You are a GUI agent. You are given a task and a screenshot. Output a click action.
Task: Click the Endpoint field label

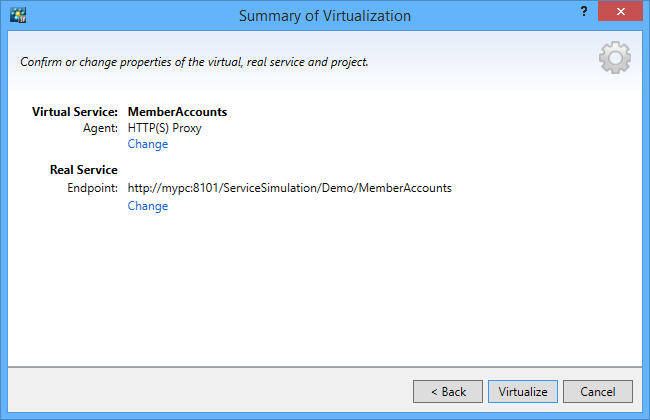click(93, 188)
